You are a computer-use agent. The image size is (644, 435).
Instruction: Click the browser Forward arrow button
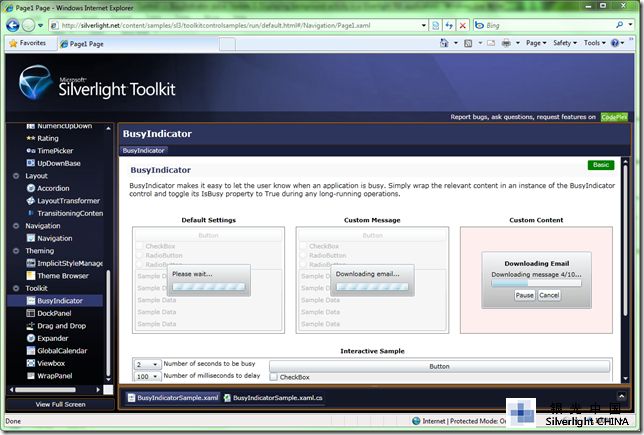point(28,25)
